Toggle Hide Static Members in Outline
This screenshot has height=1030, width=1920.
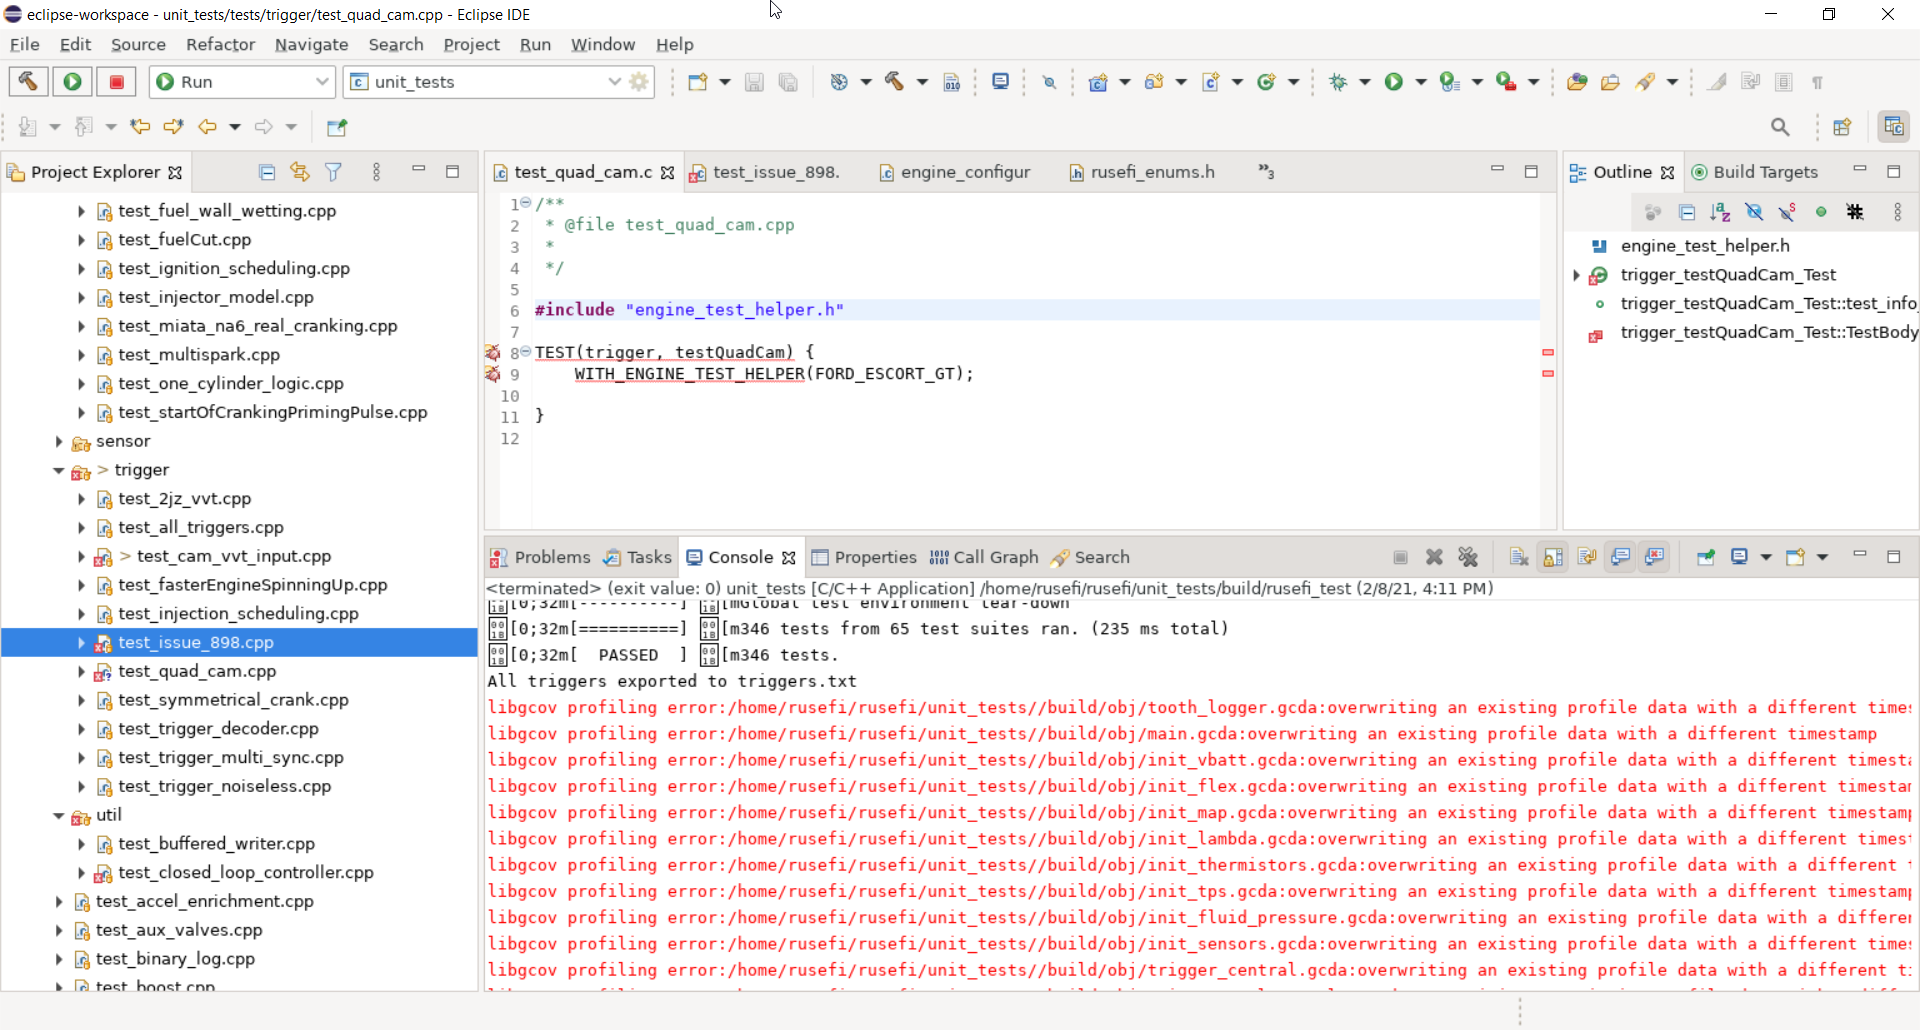point(1787,212)
